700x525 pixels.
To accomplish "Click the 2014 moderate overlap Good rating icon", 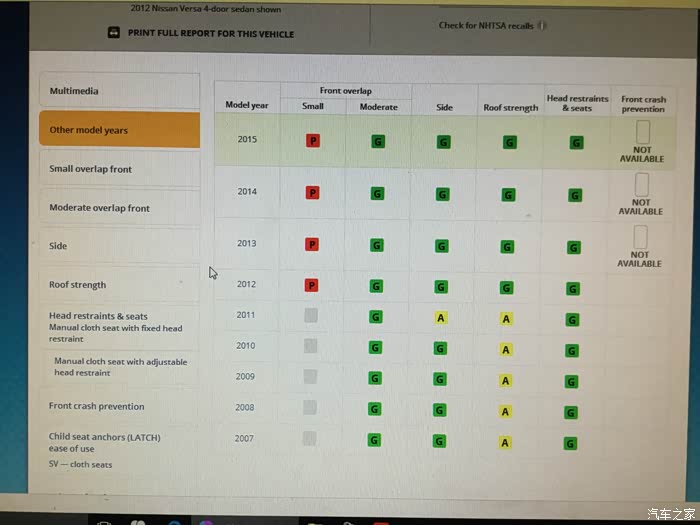I will coord(377,194).
